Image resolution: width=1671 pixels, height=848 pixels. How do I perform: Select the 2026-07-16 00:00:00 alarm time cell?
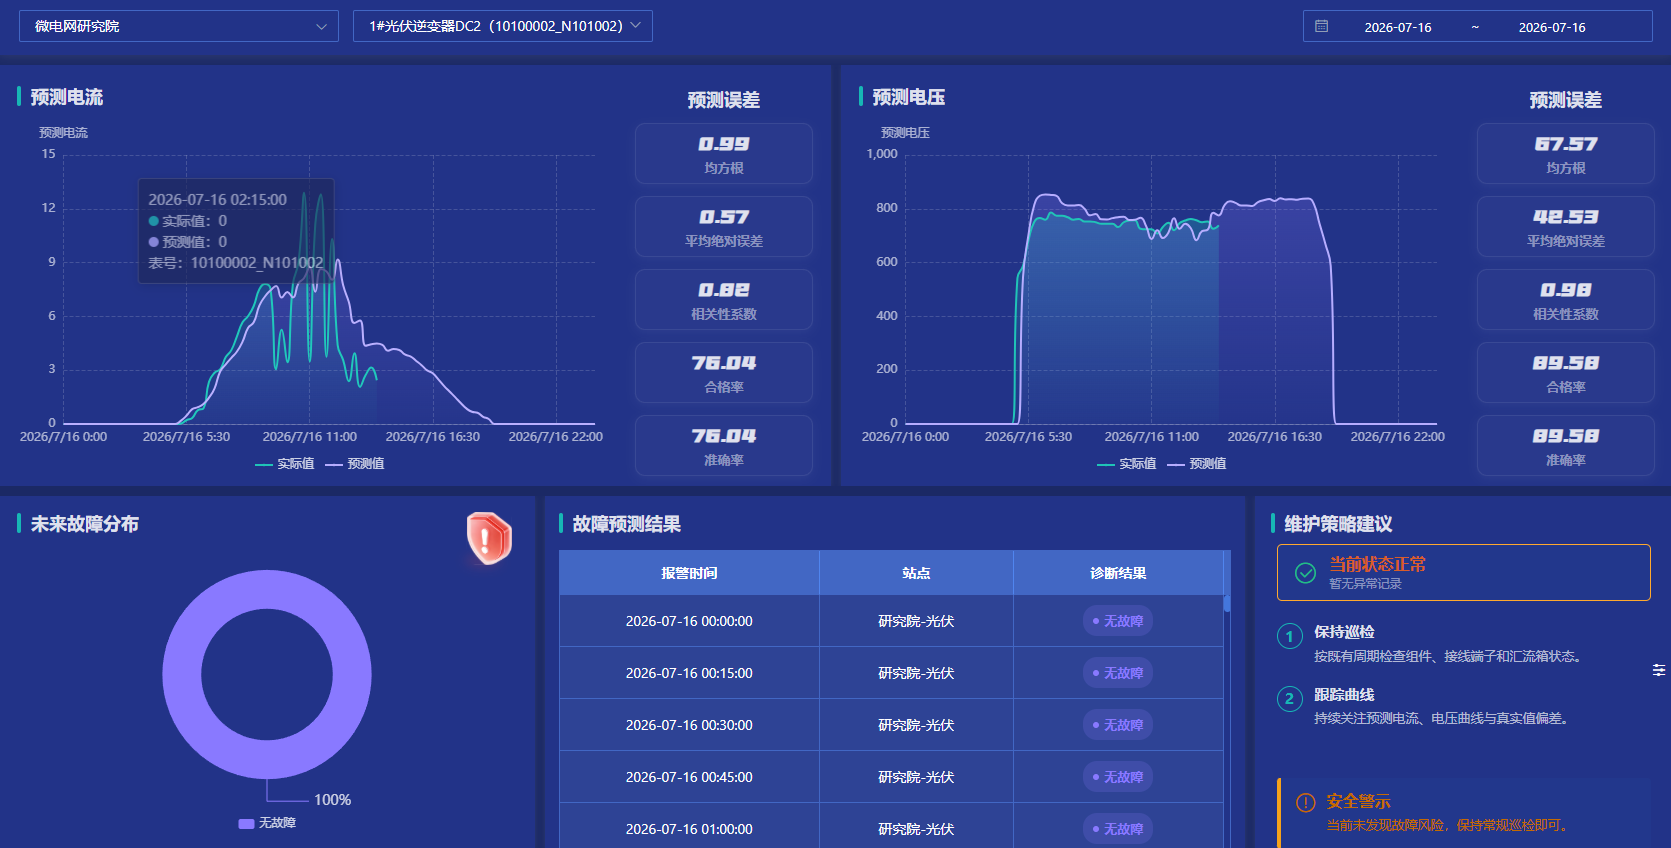click(x=689, y=621)
